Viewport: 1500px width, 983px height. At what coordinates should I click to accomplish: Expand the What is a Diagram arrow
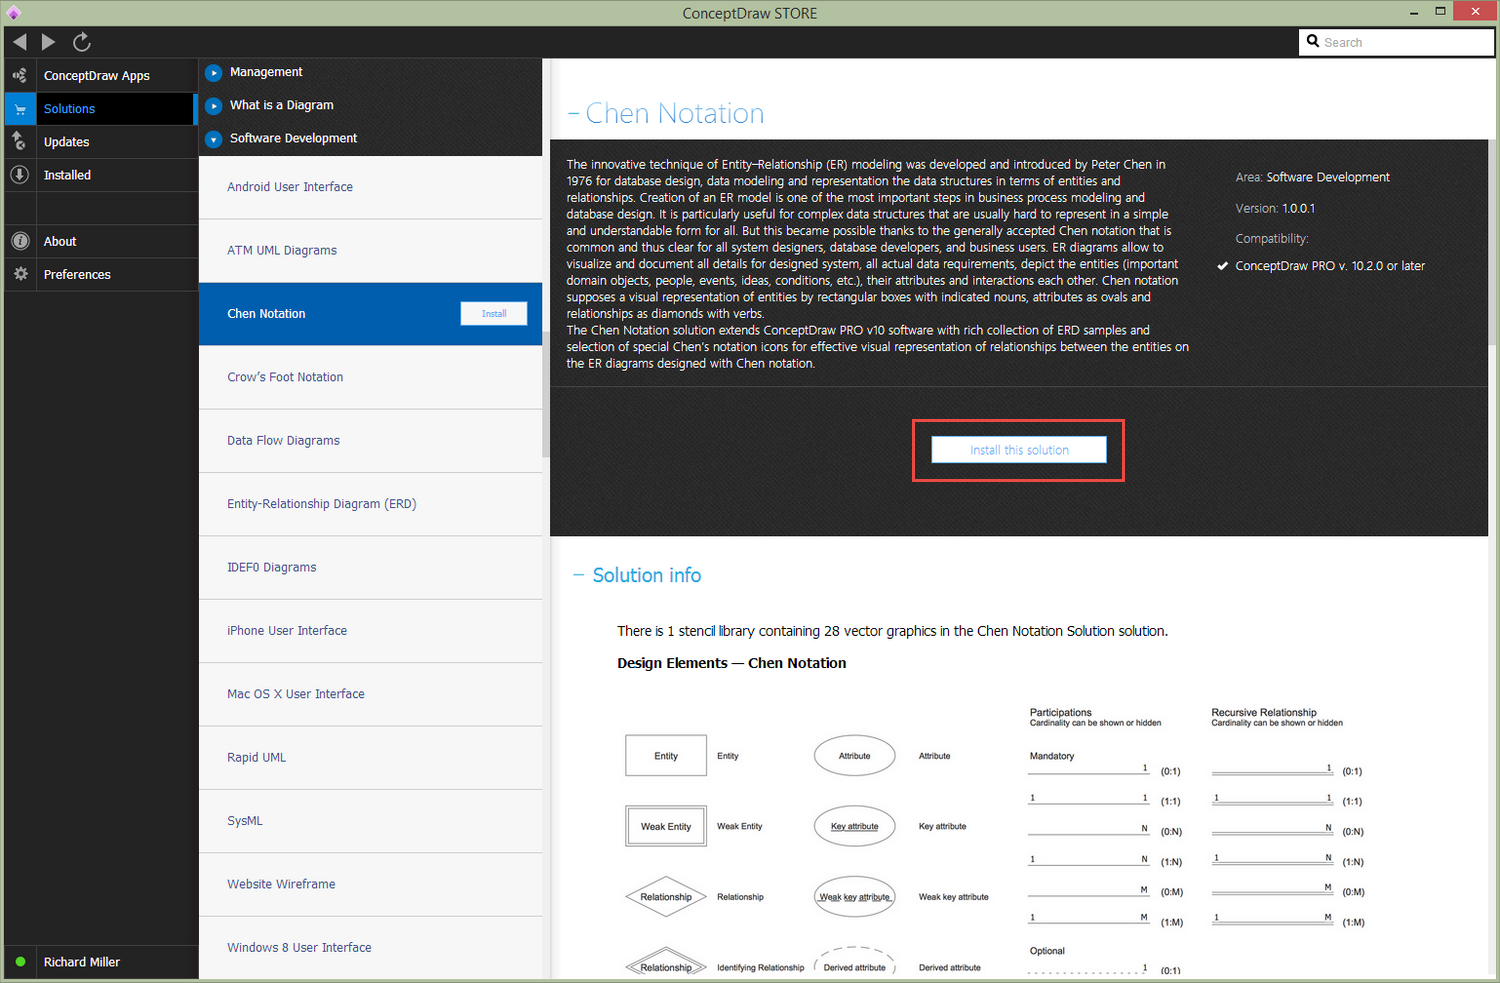pyautogui.click(x=213, y=106)
